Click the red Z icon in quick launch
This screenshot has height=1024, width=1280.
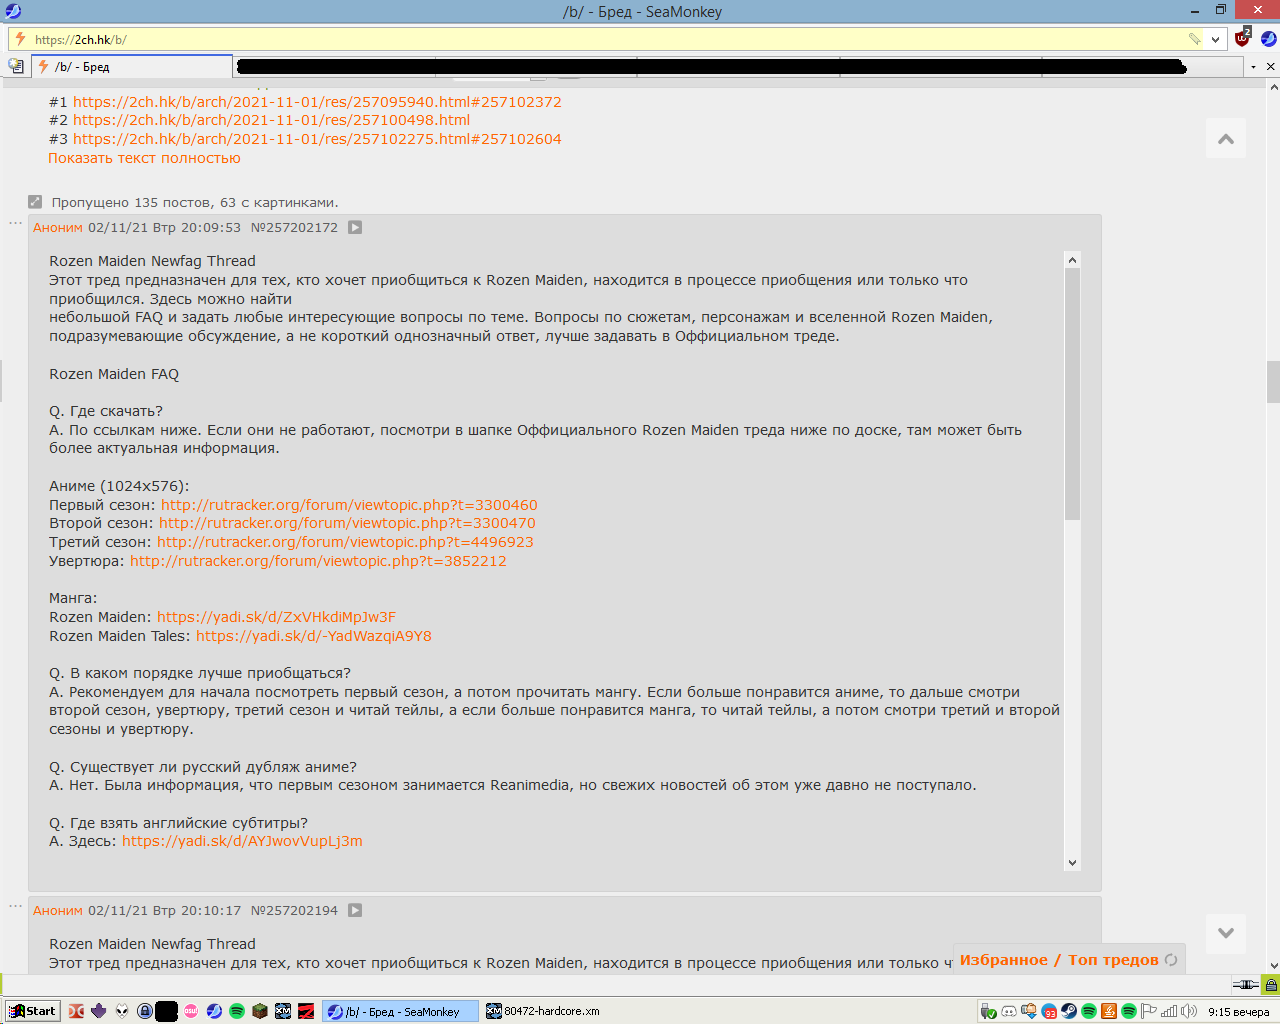point(306,1011)
